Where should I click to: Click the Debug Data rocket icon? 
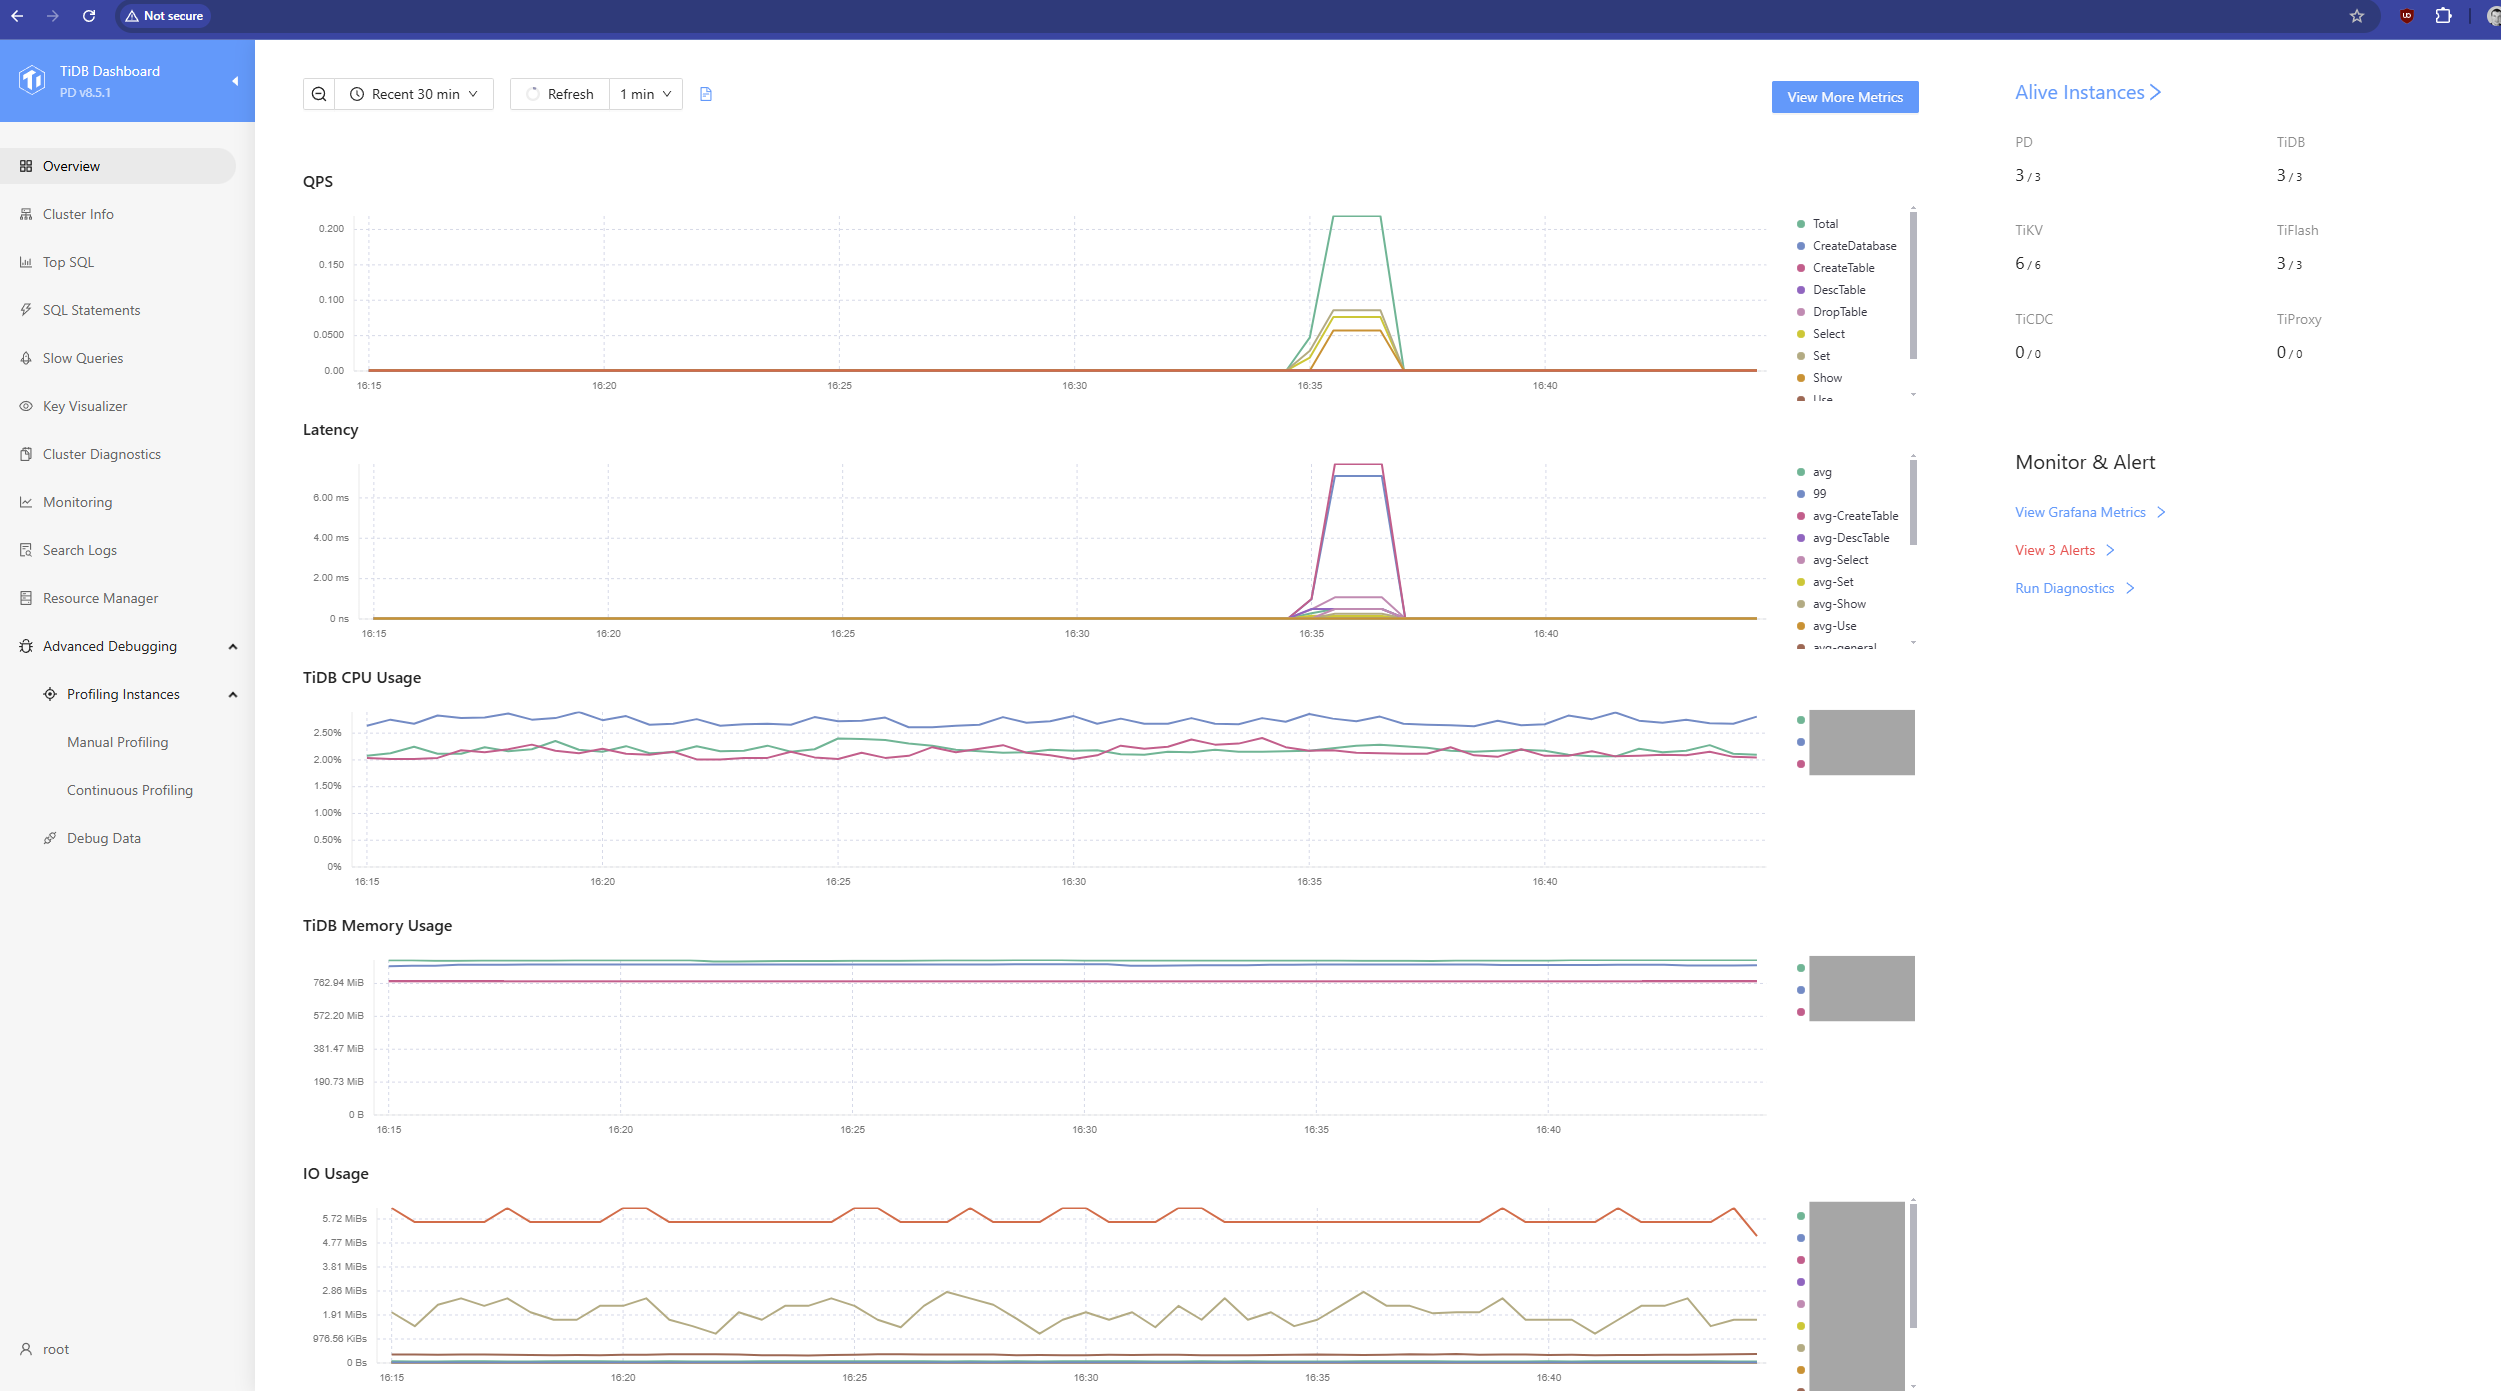(x=50, y=838)
